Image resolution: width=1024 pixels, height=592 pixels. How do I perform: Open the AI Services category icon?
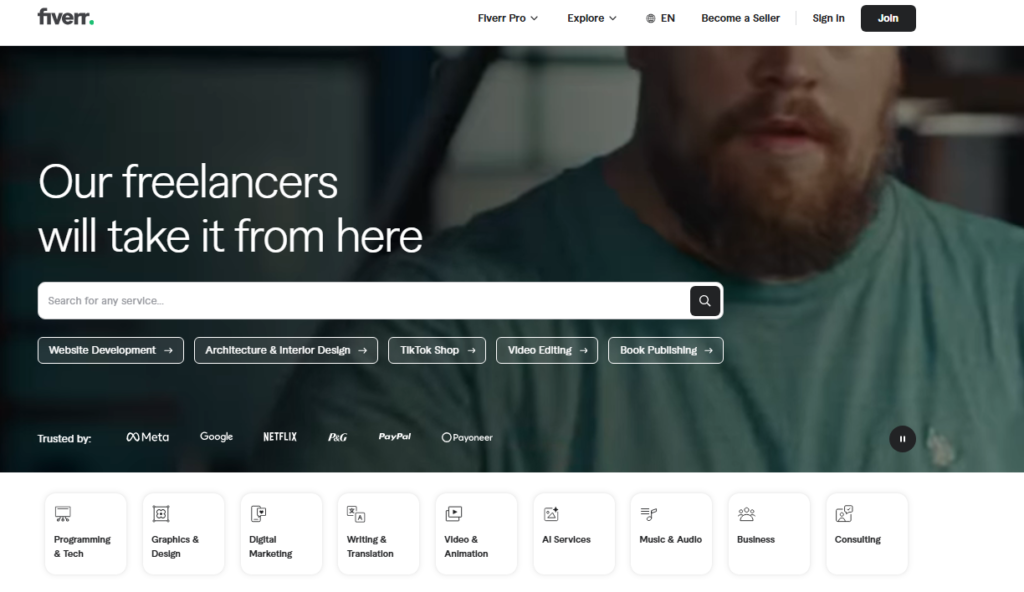[x=551, y=514]
